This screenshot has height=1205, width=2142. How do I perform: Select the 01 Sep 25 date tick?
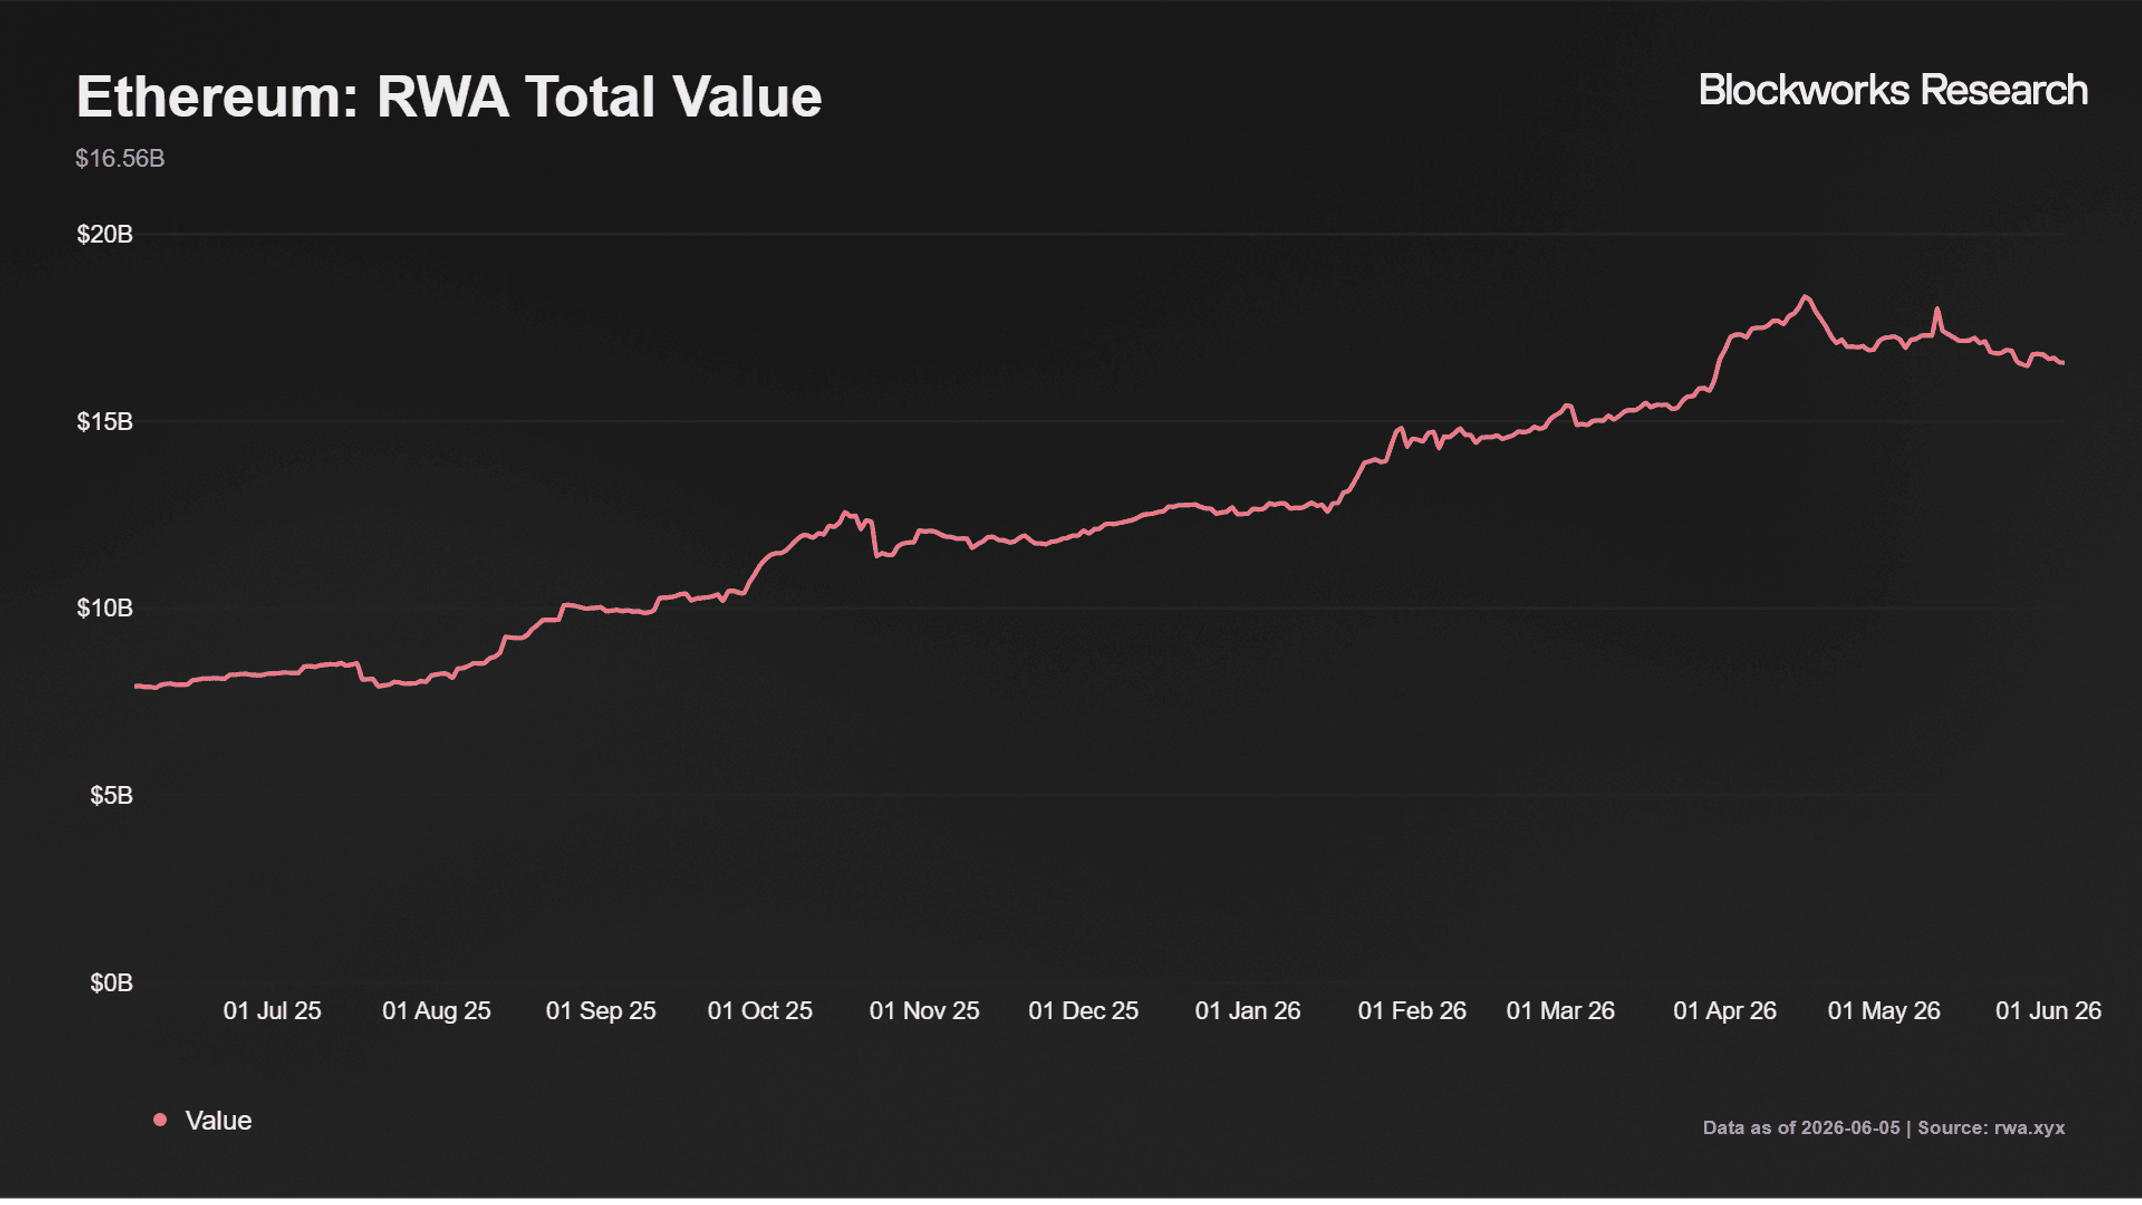[601, 1011]
